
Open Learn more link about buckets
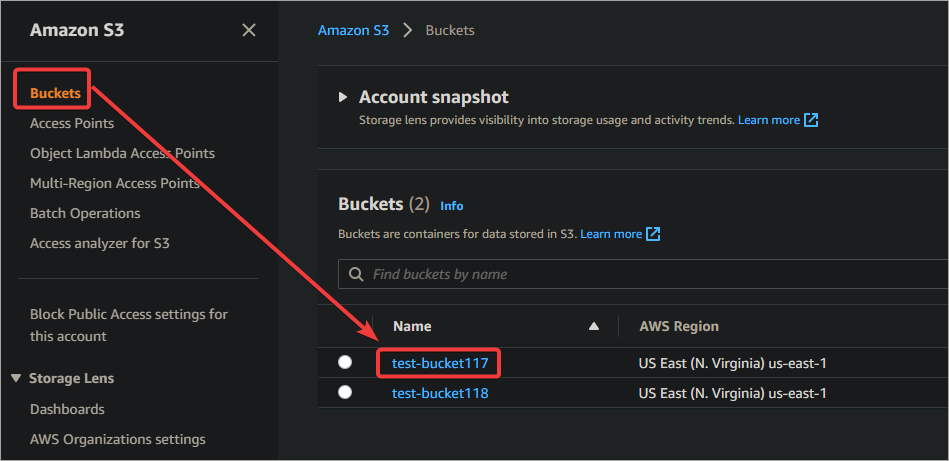coord(611,234)
